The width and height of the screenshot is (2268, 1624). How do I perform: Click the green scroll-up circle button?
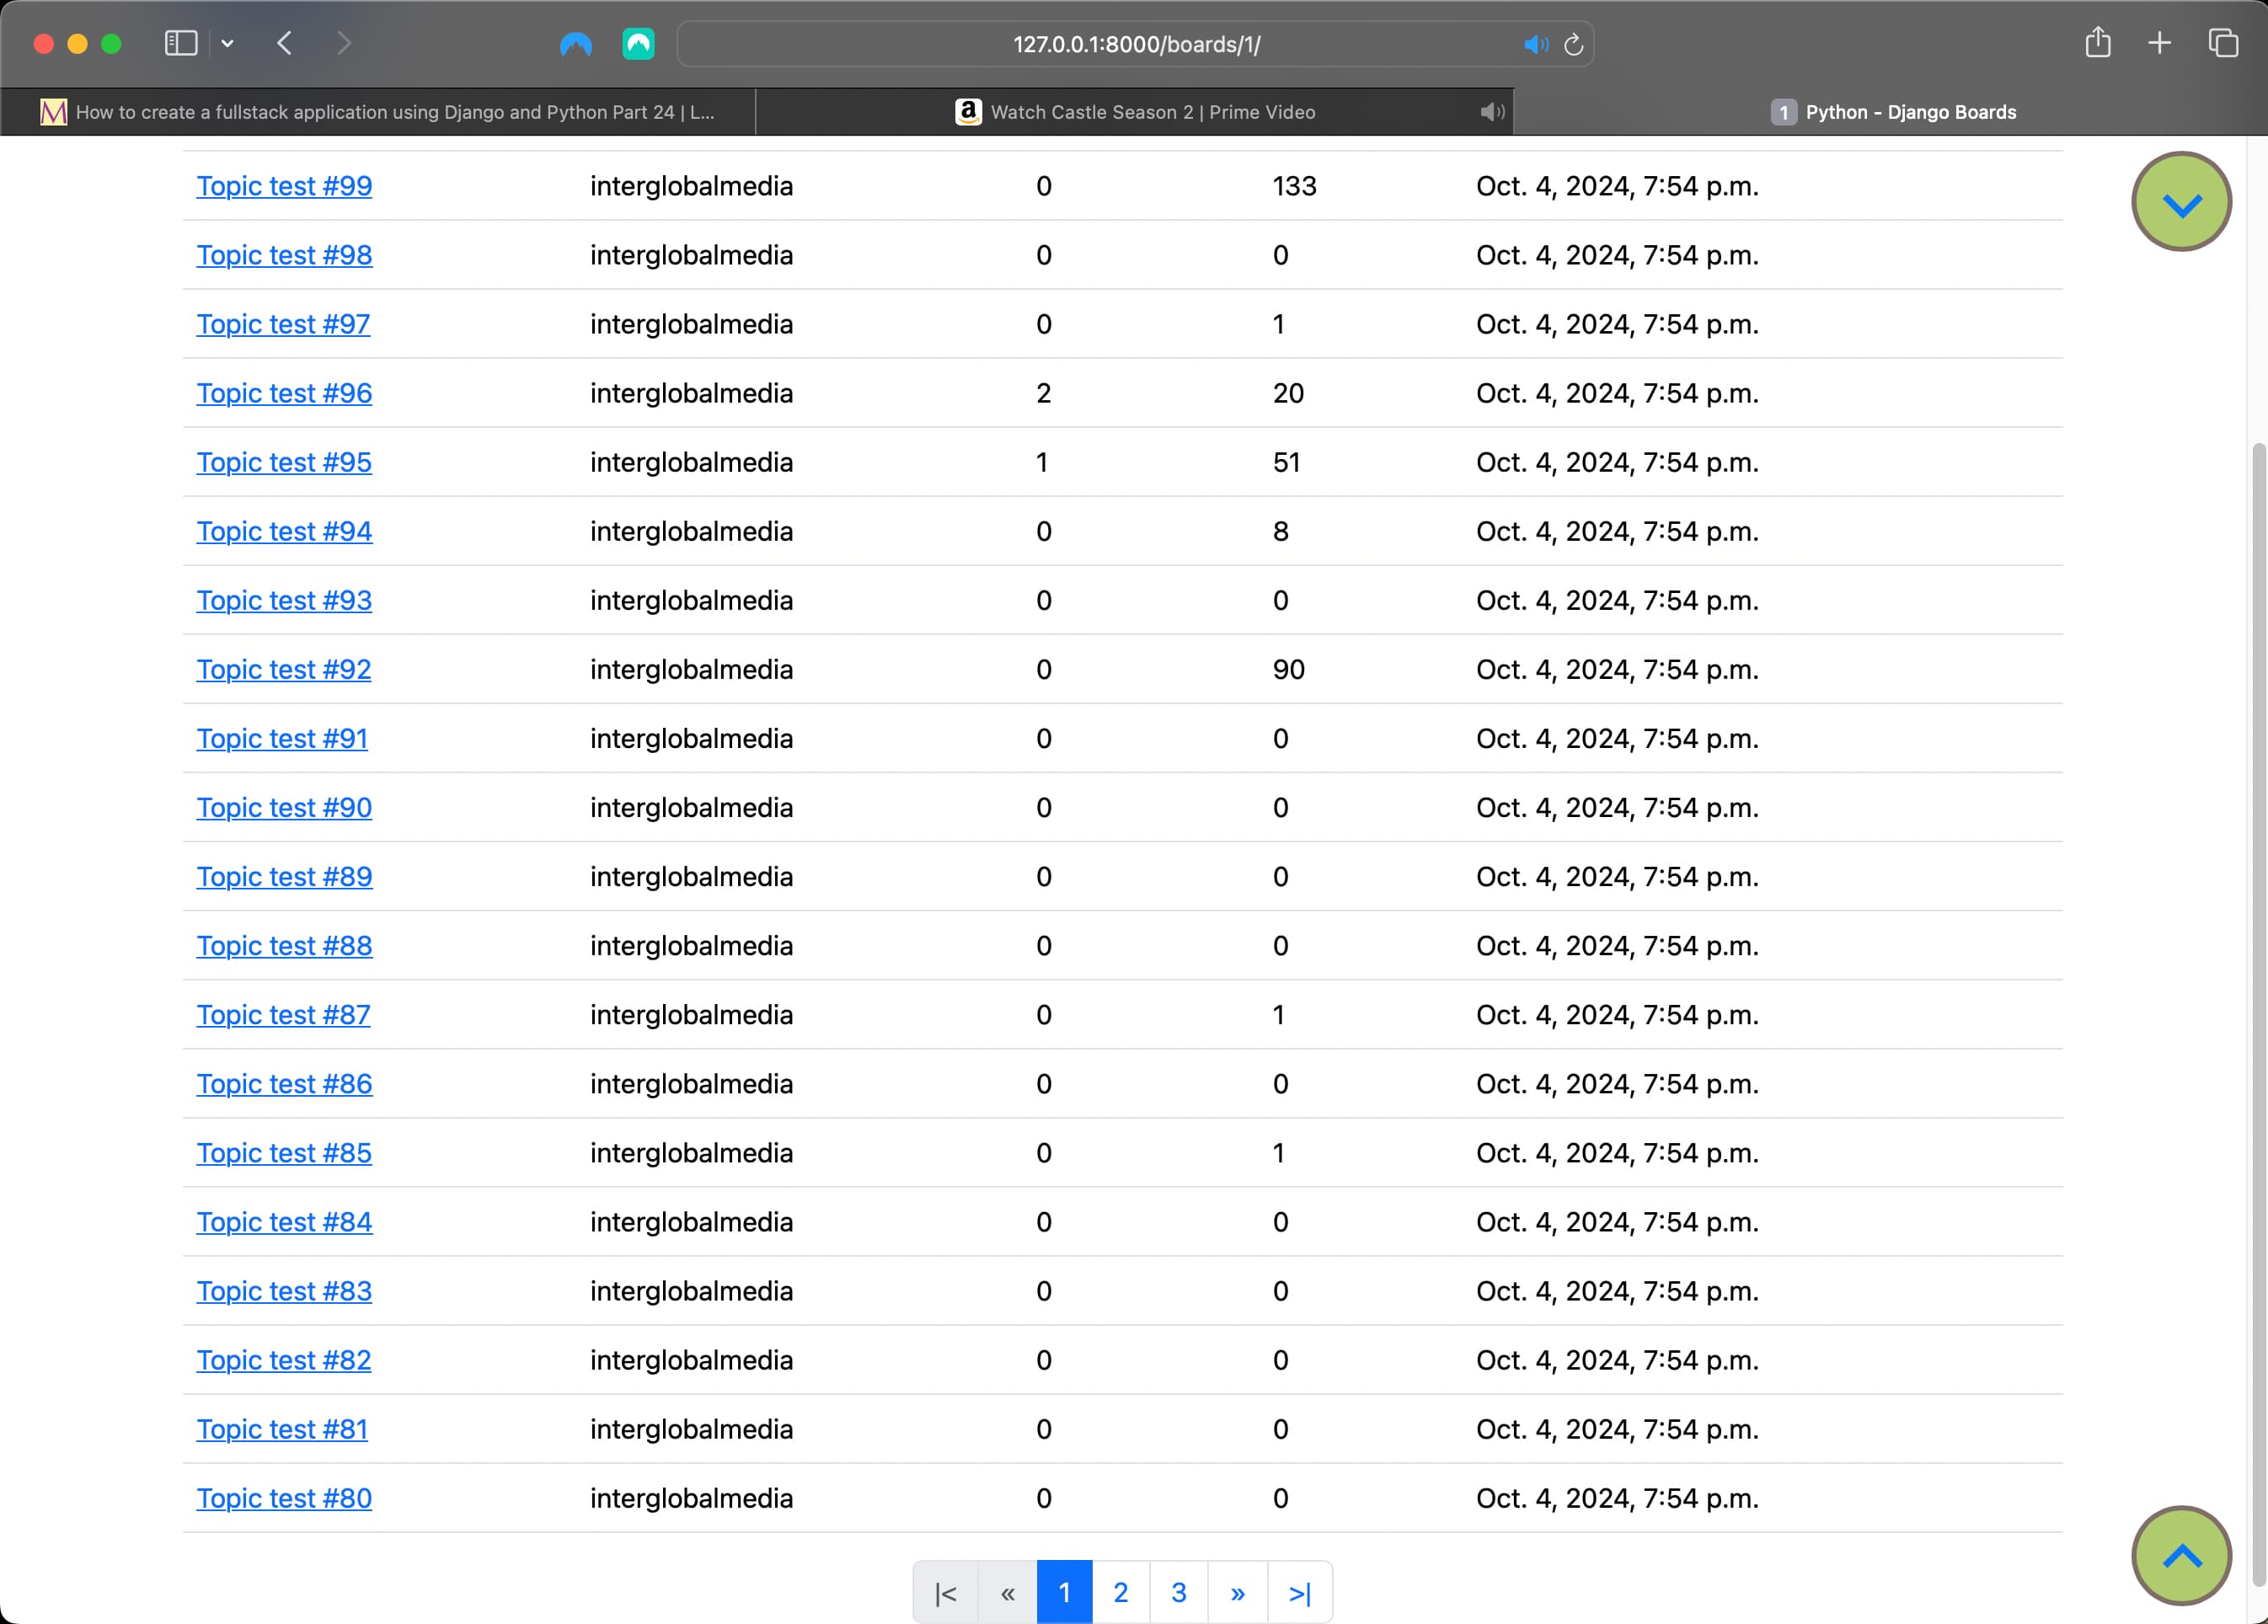(2181, 1555)
